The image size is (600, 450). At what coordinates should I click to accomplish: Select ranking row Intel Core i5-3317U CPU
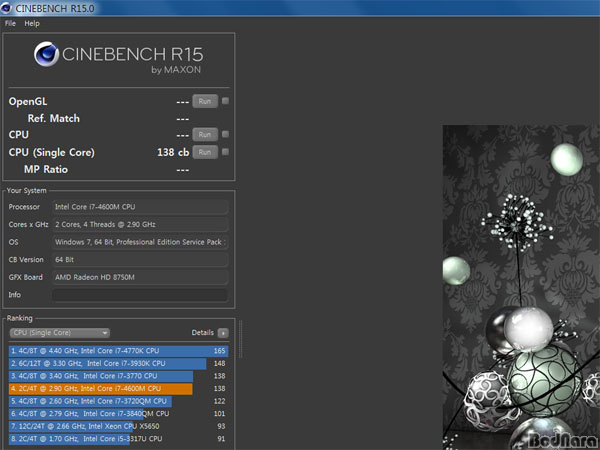click(118, 439)
